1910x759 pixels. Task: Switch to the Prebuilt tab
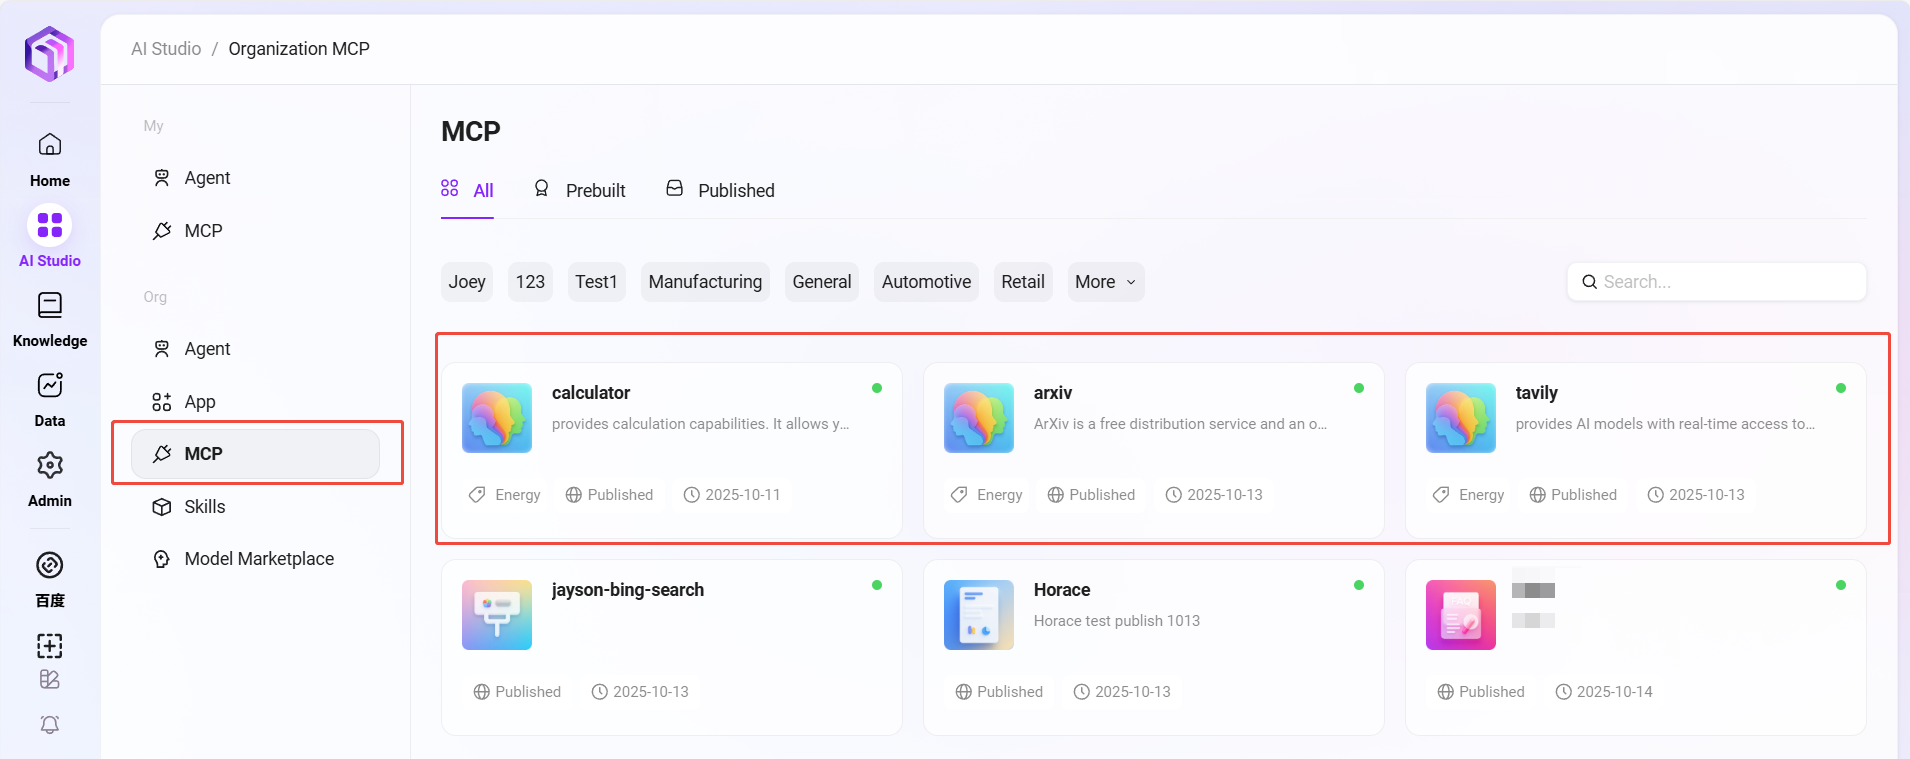pyautogui.click(x=580, y=190)
